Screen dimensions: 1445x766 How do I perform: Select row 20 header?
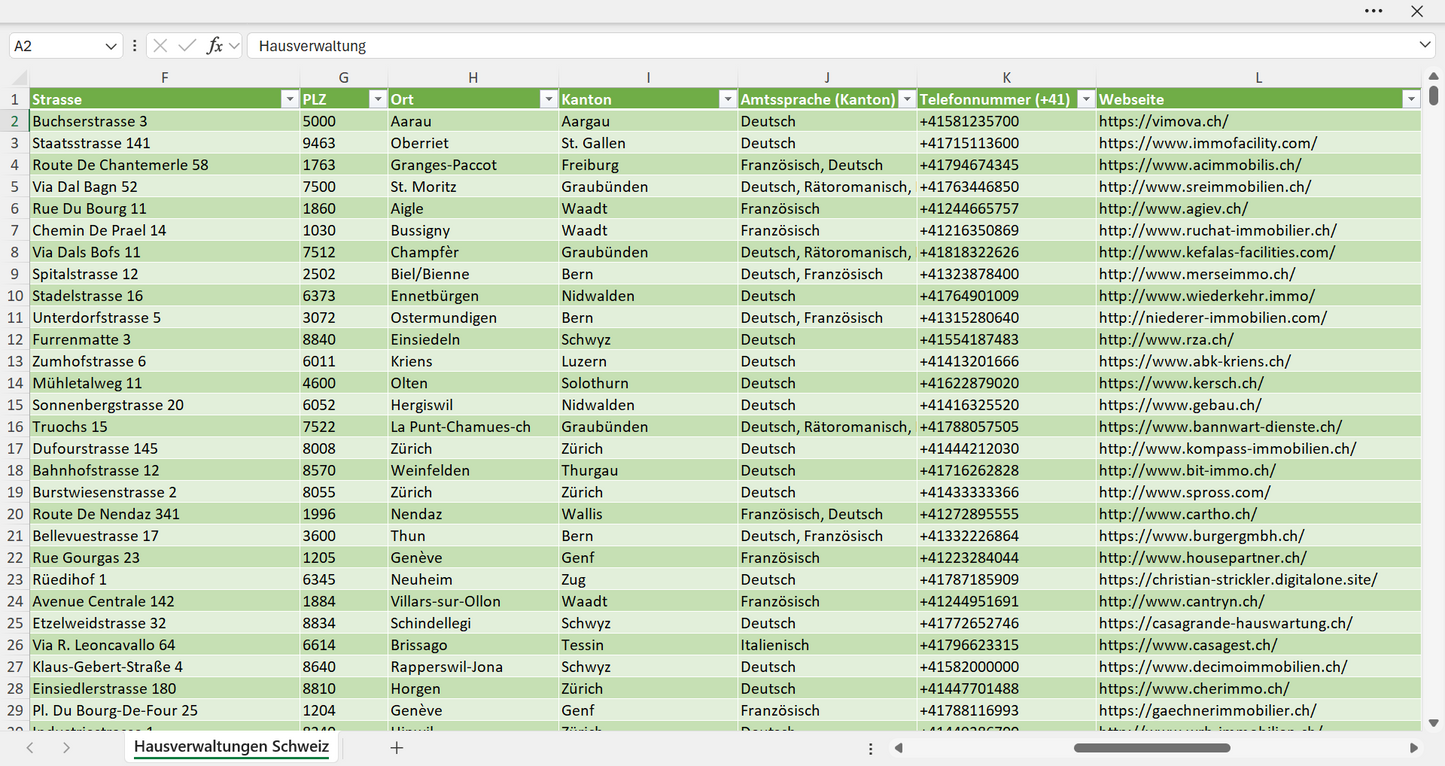(15, 514)
